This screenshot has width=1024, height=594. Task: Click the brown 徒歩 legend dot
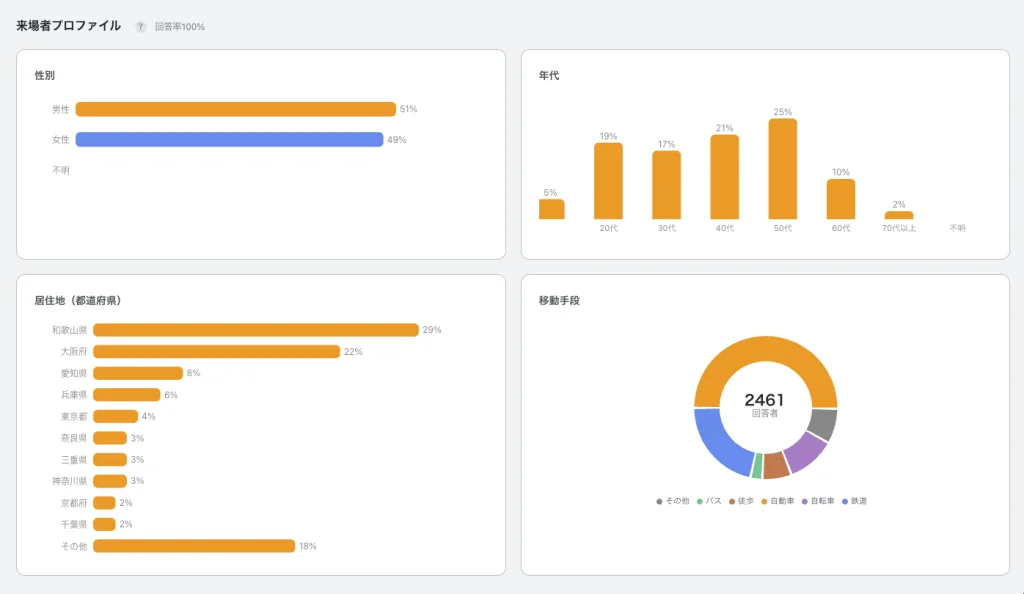point(731,501)
